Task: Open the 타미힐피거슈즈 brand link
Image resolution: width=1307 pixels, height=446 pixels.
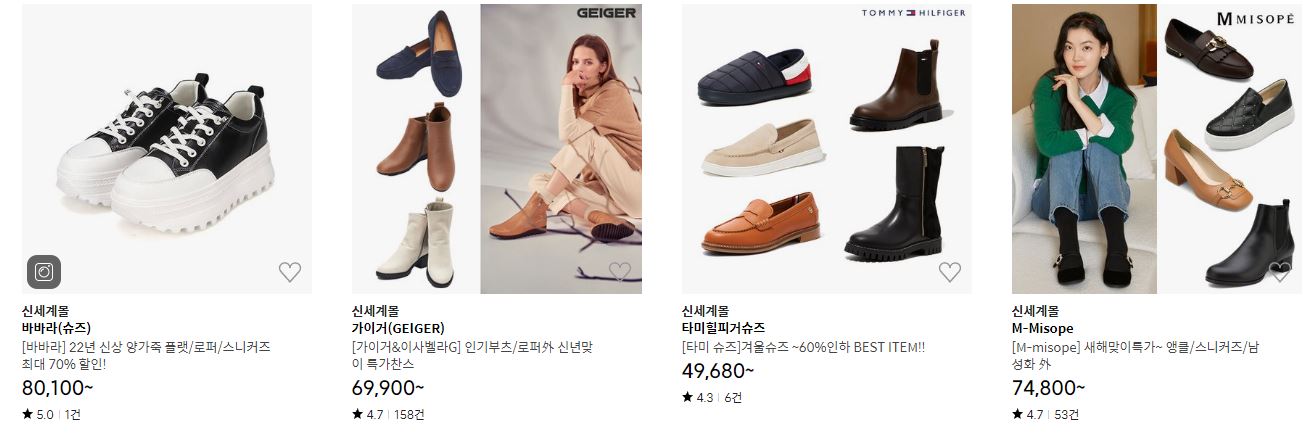Action: pyautogui.click(x=723, y=329)
